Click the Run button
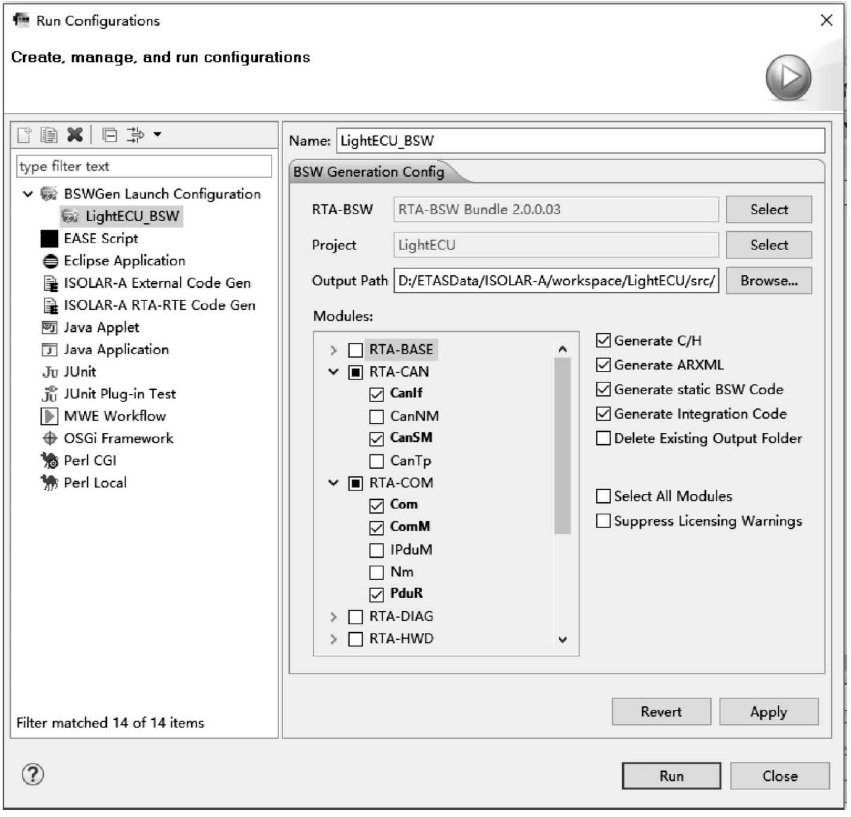The image size is (851, 817). 673,778
